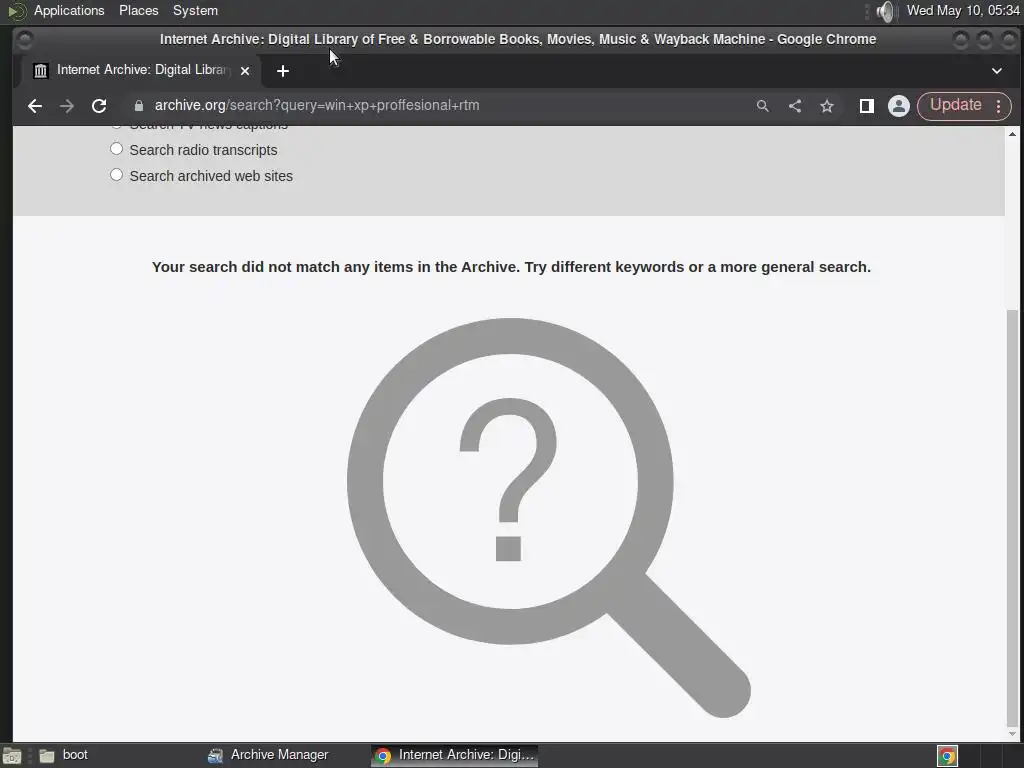Select Search radio transcripts option

pyautogui.click(x=116, y=149)
